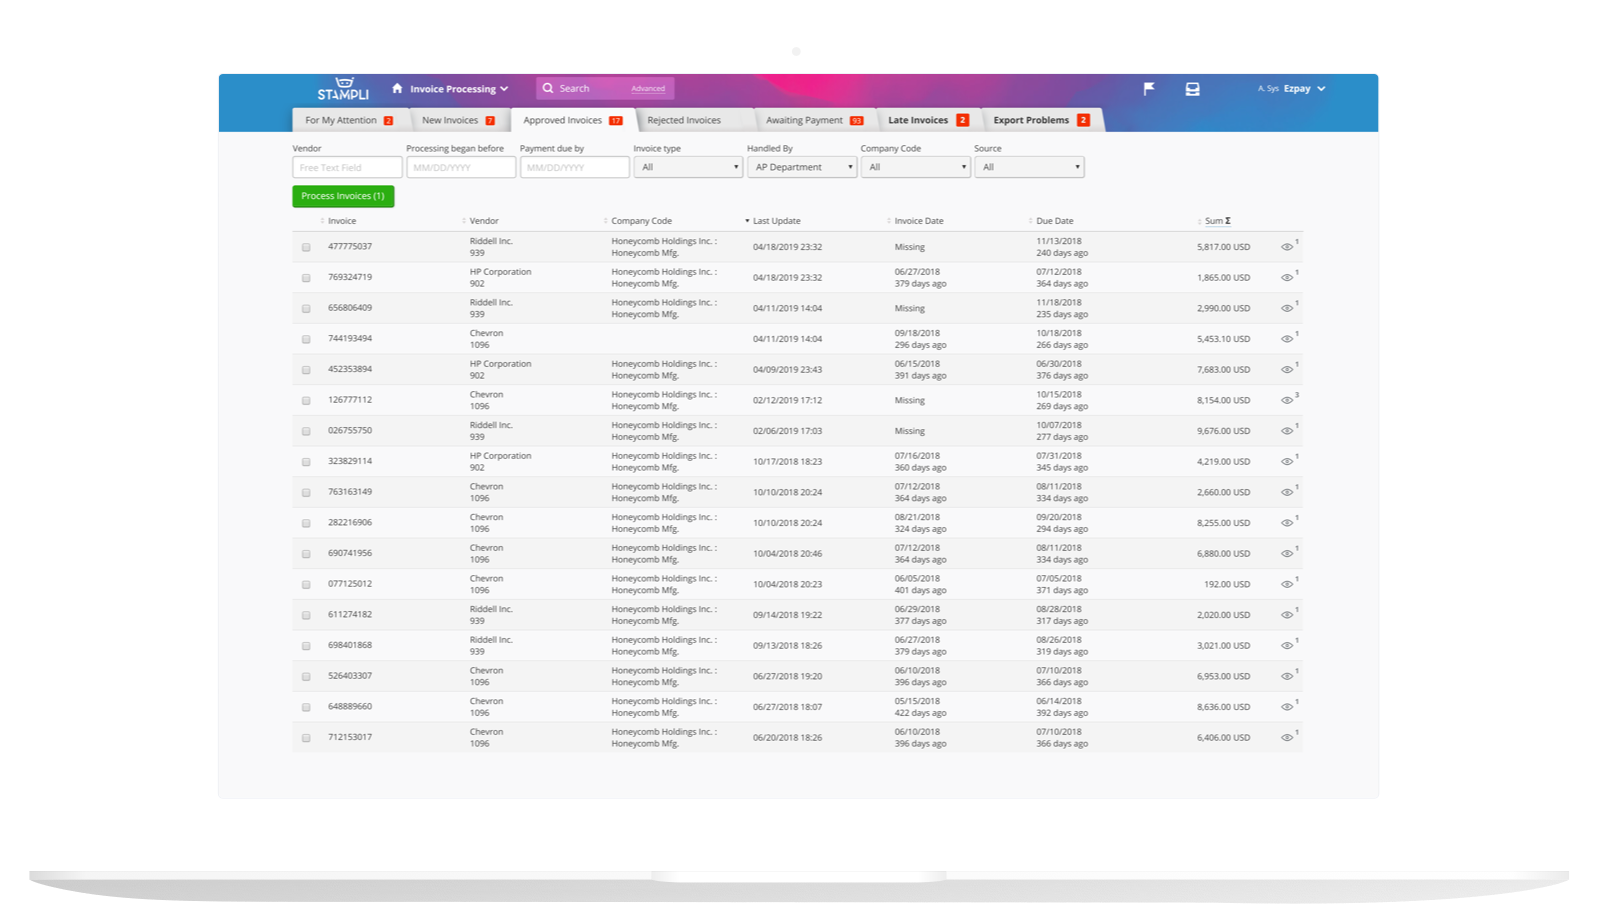Open the inbox tray icon
Screen dimensions: 1599x912
pyautogui.click(x=1192, y=89)
